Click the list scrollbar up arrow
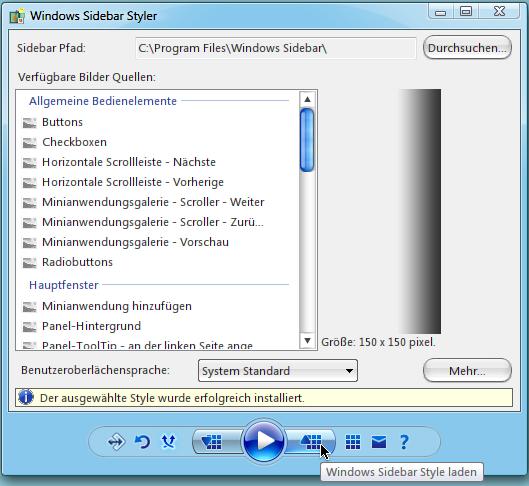 307,99
